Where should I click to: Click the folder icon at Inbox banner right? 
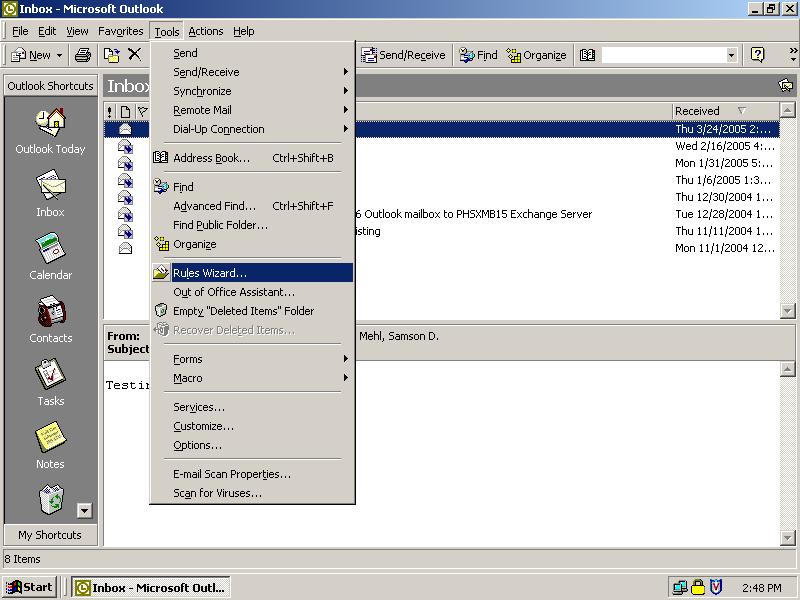click(786, 85)
